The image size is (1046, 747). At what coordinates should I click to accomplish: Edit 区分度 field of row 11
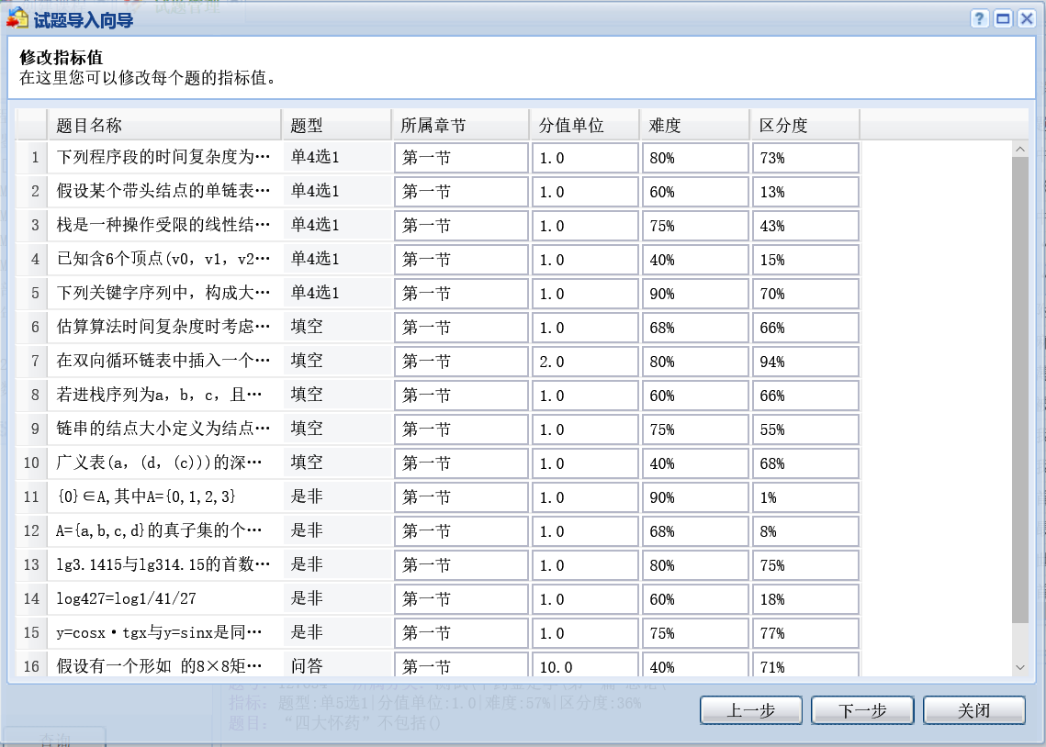(804, 498)
